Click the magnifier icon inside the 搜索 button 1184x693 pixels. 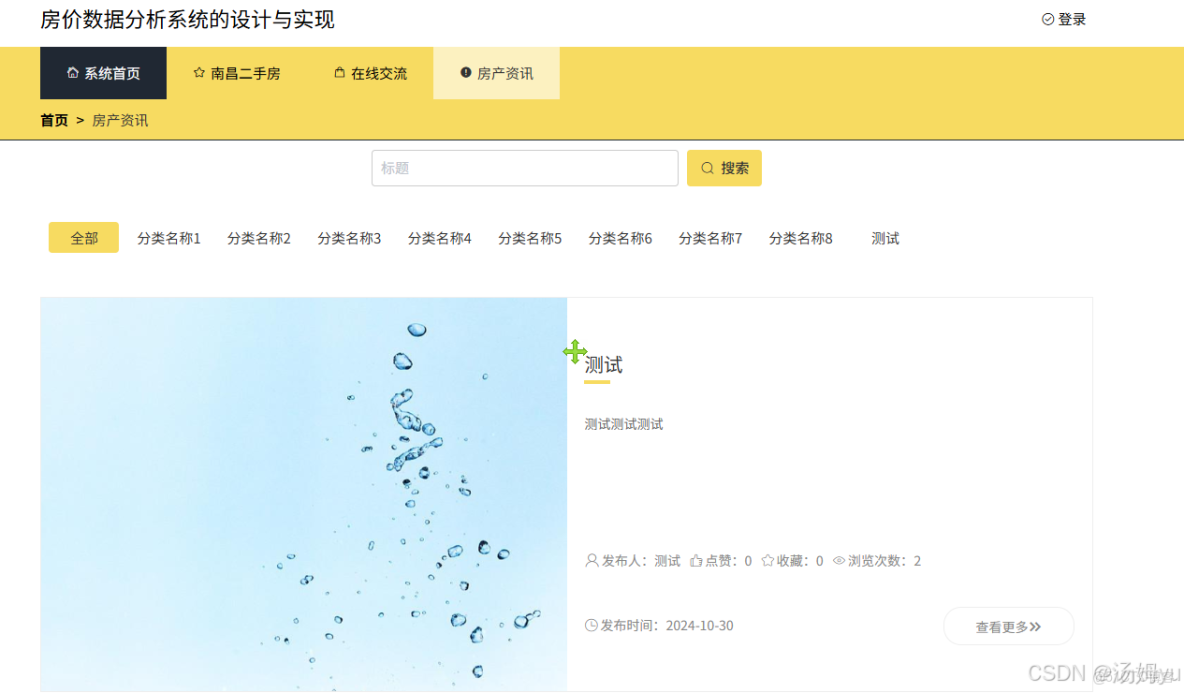pos(706,167)
